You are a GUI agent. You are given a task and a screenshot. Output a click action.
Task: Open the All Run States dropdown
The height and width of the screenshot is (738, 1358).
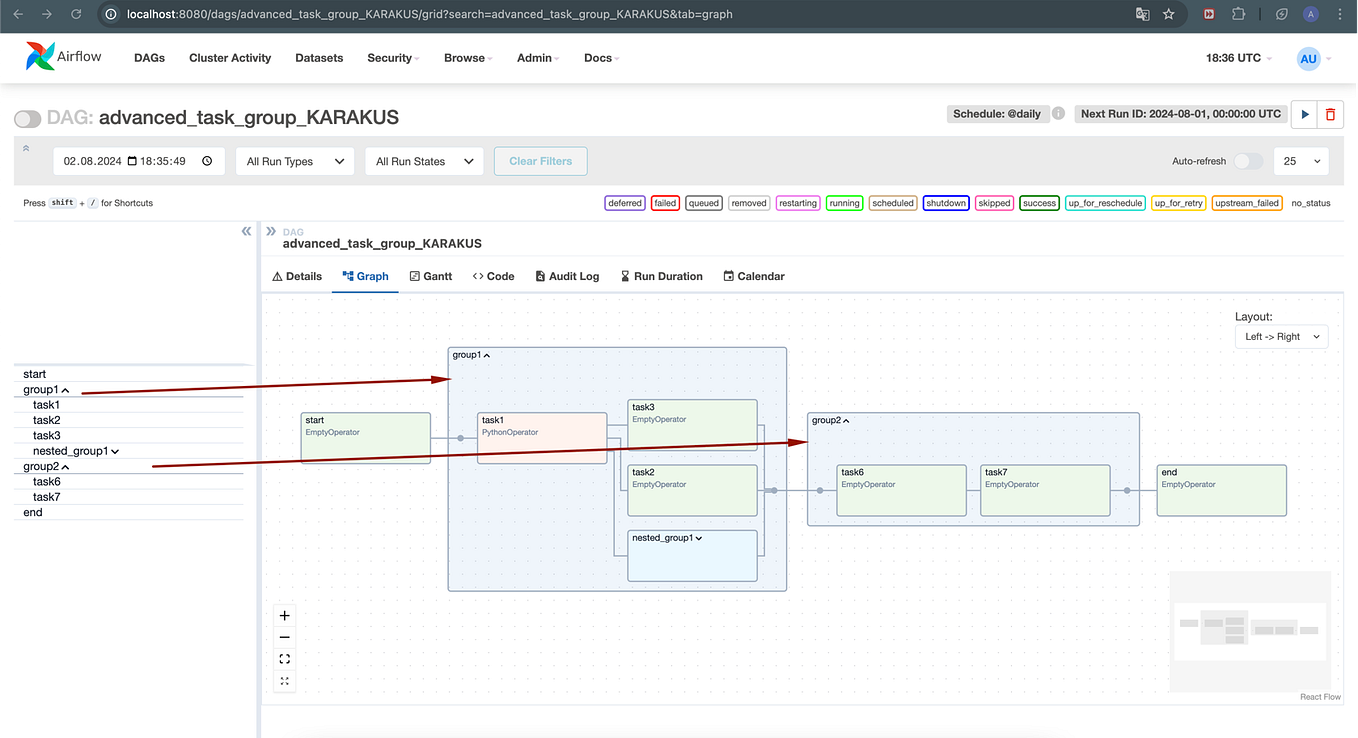(424, 161)
